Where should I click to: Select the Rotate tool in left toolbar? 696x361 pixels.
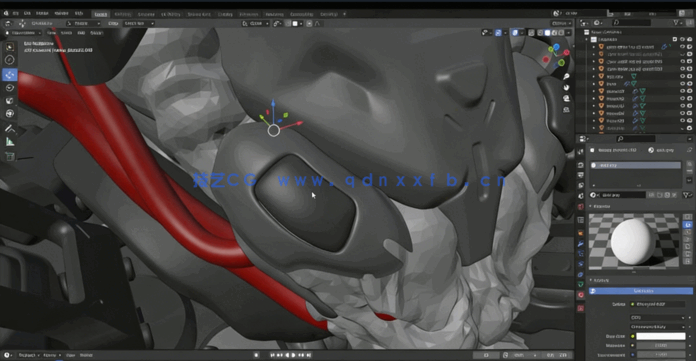tap(10, 87)
